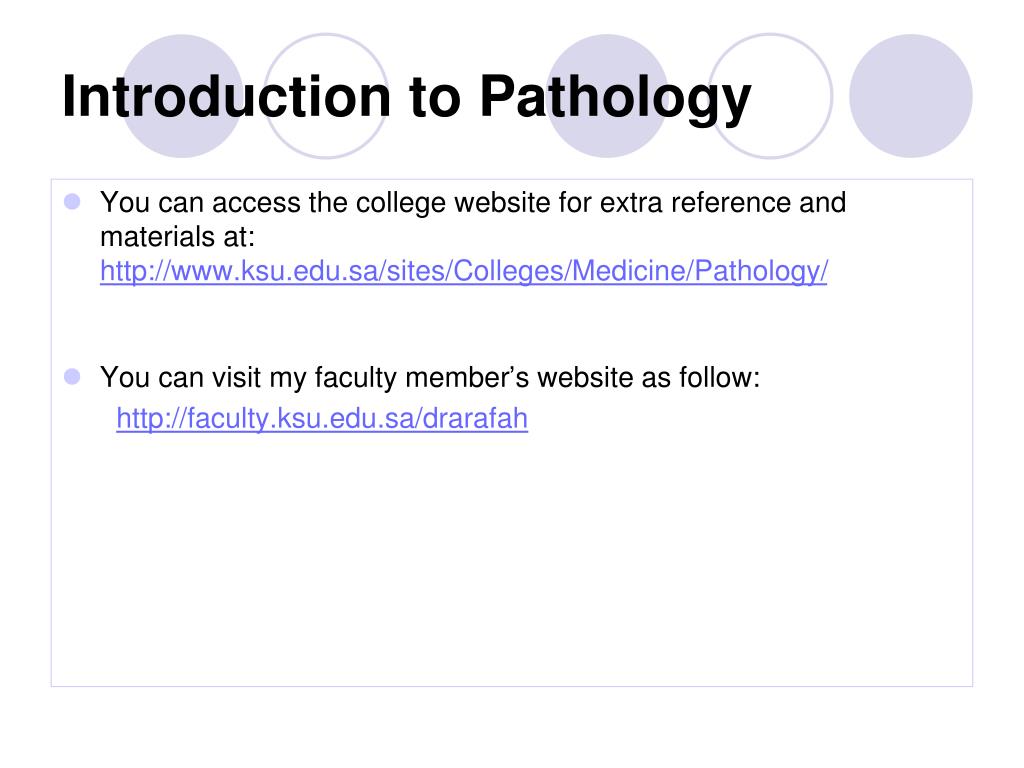Click the outlined circle behind "to" in title
This screenshot has height=768, width=1024.
coord(327,96)
